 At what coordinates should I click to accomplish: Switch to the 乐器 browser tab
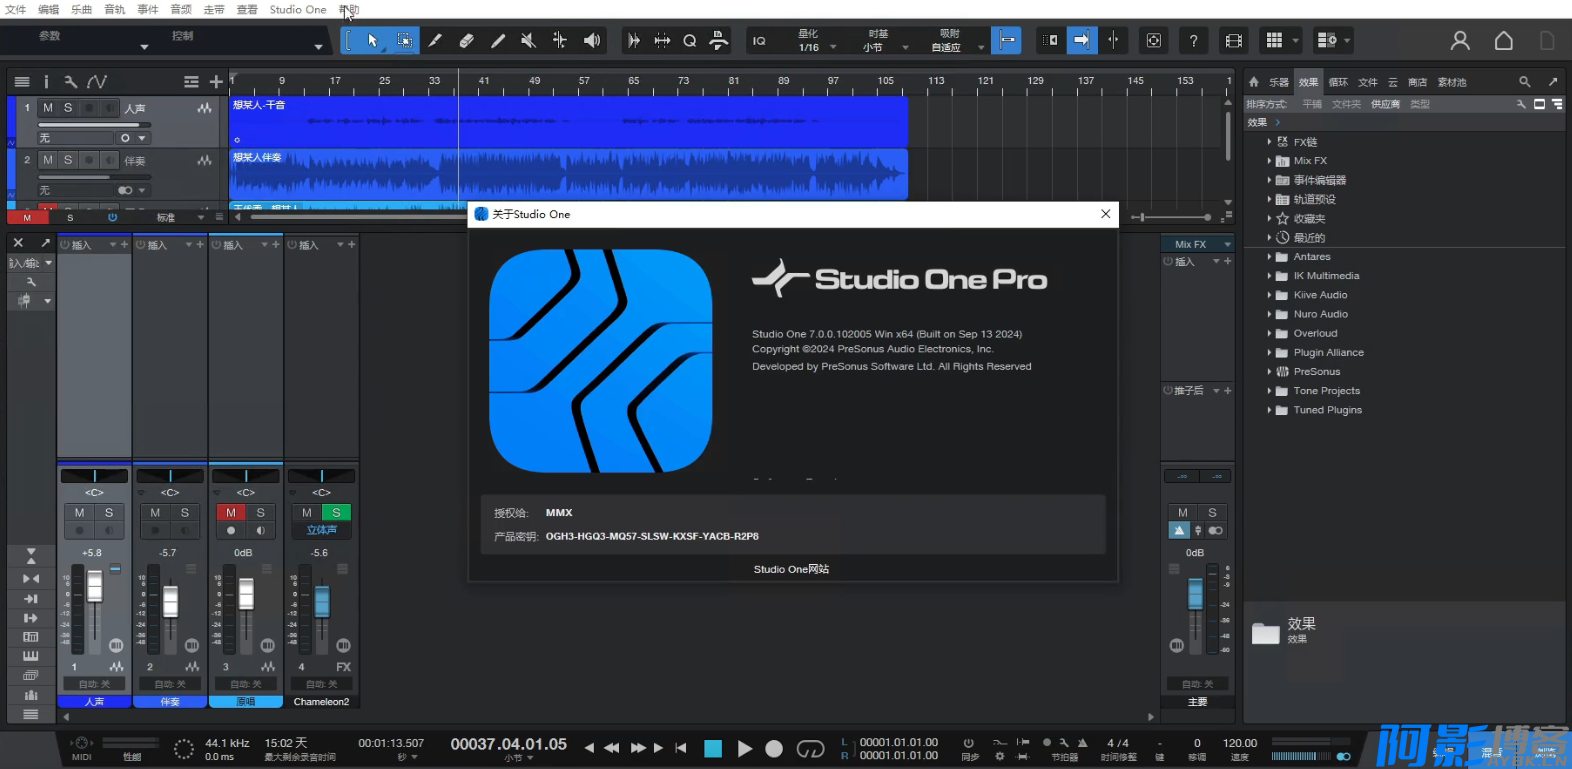pyautogui.click(x=1279, y=82)
